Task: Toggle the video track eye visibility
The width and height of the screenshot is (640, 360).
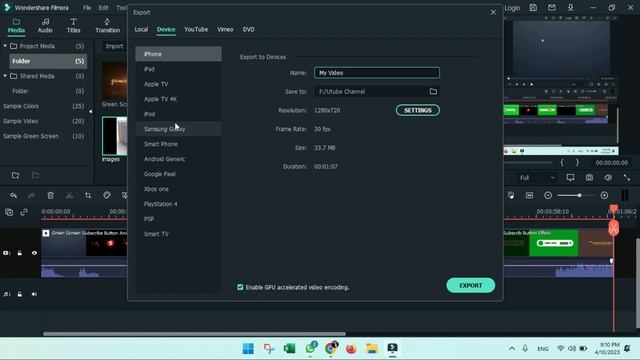Action: (34, 253)
